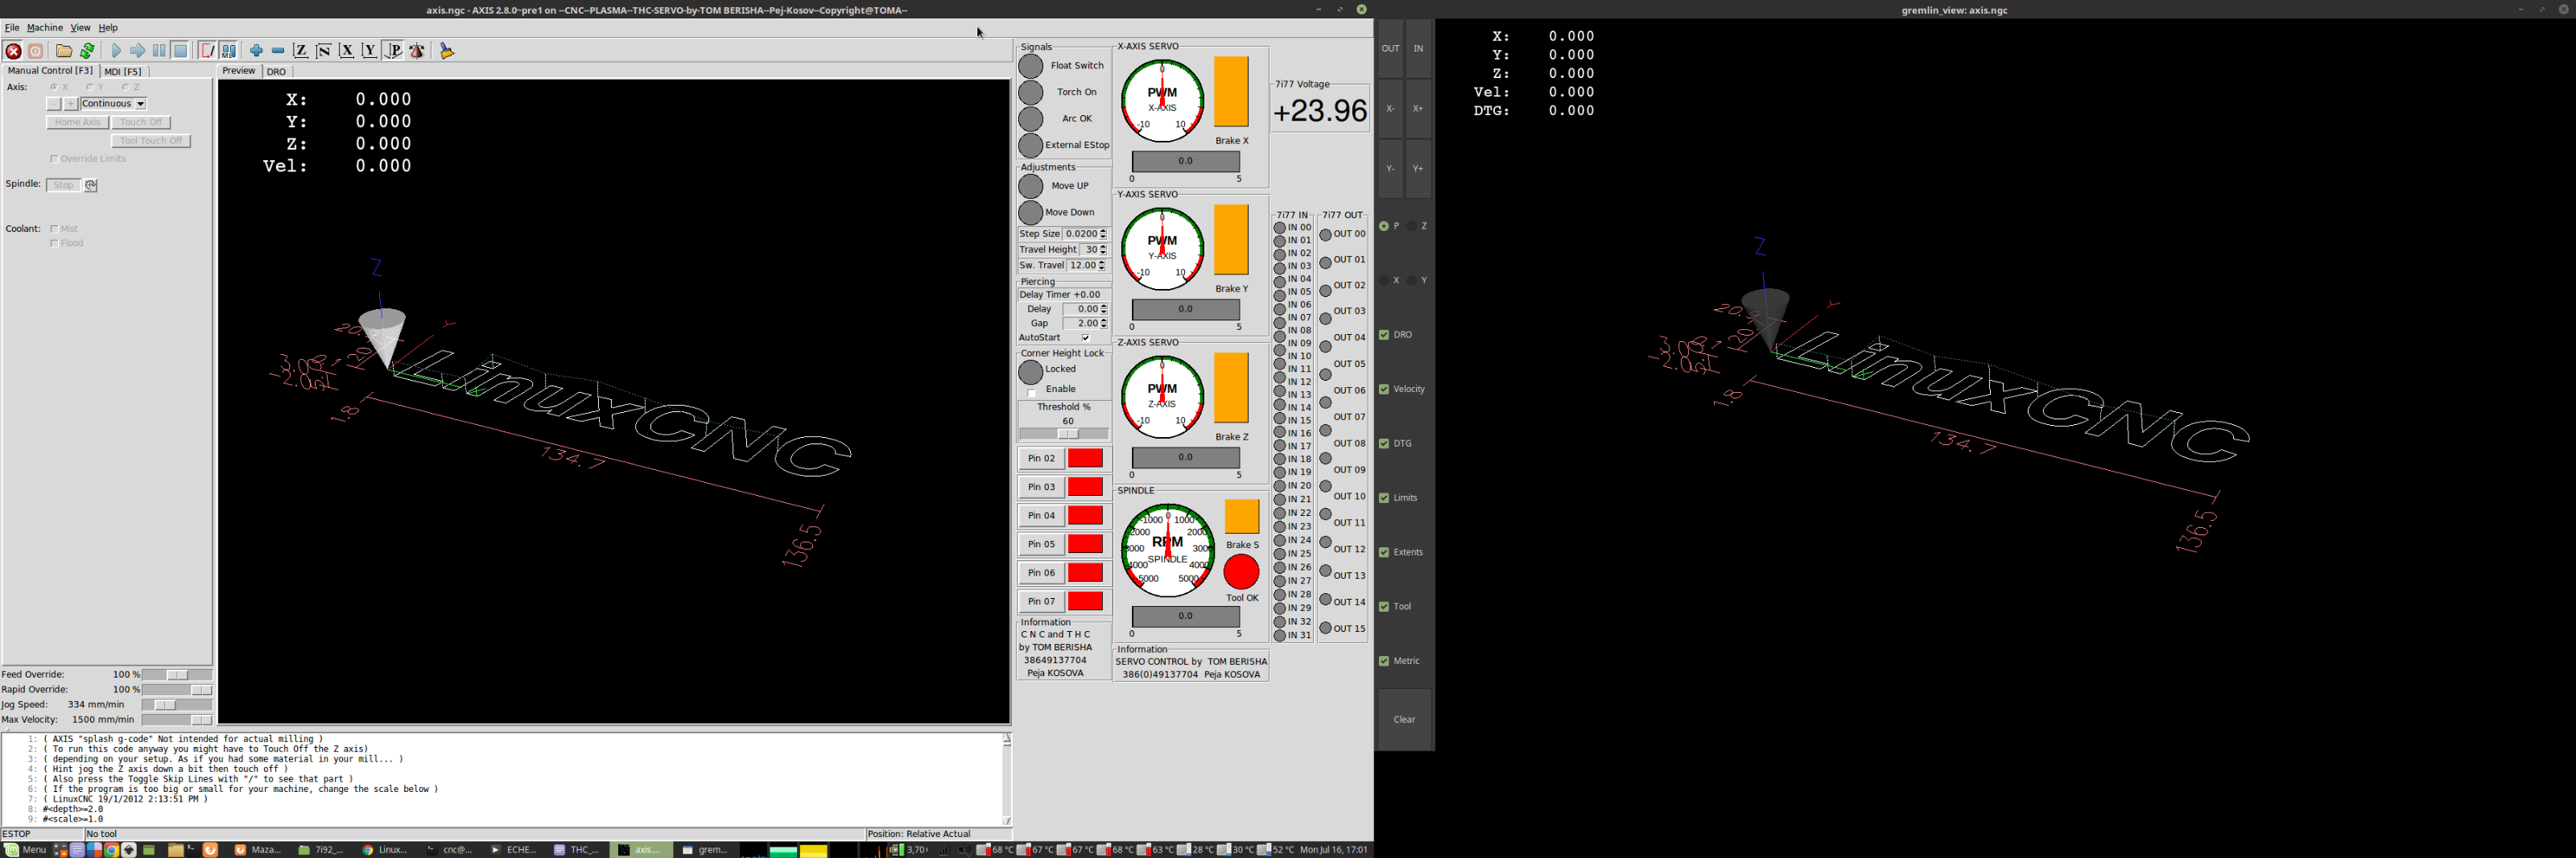Adjust the Gap spinner arrows
This screenshot has width=2576, height=858.
click(x=1103, y=324)
